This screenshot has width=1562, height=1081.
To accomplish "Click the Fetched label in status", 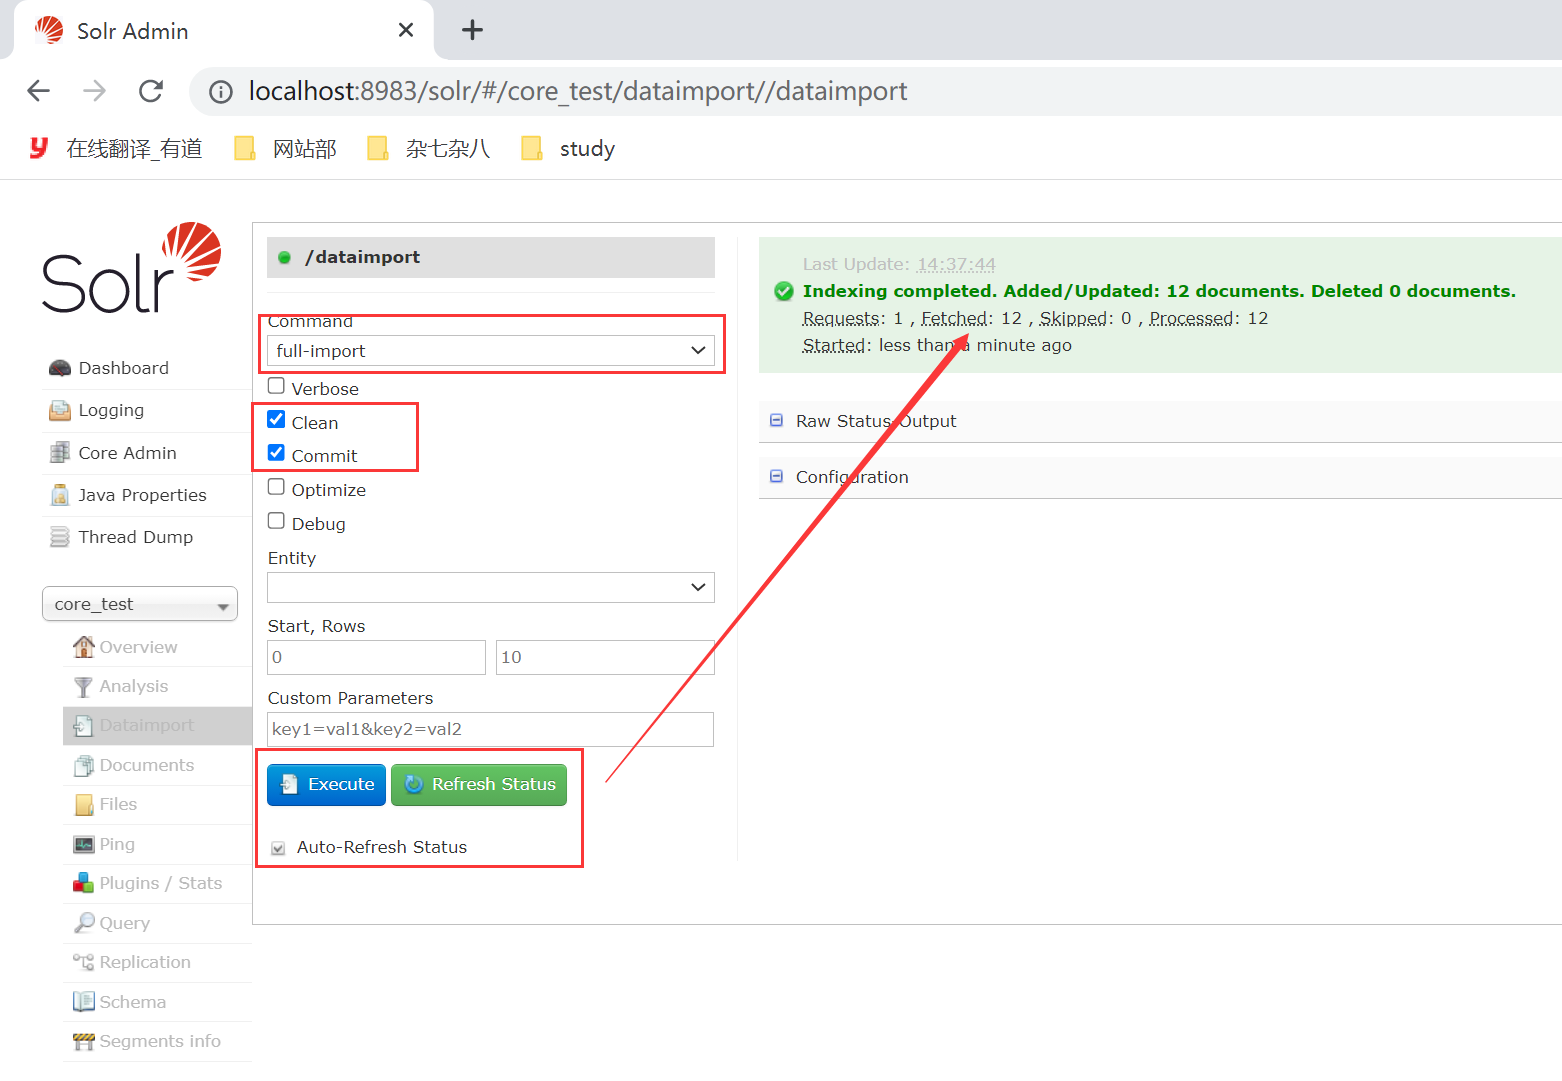I will coord(954,318).
